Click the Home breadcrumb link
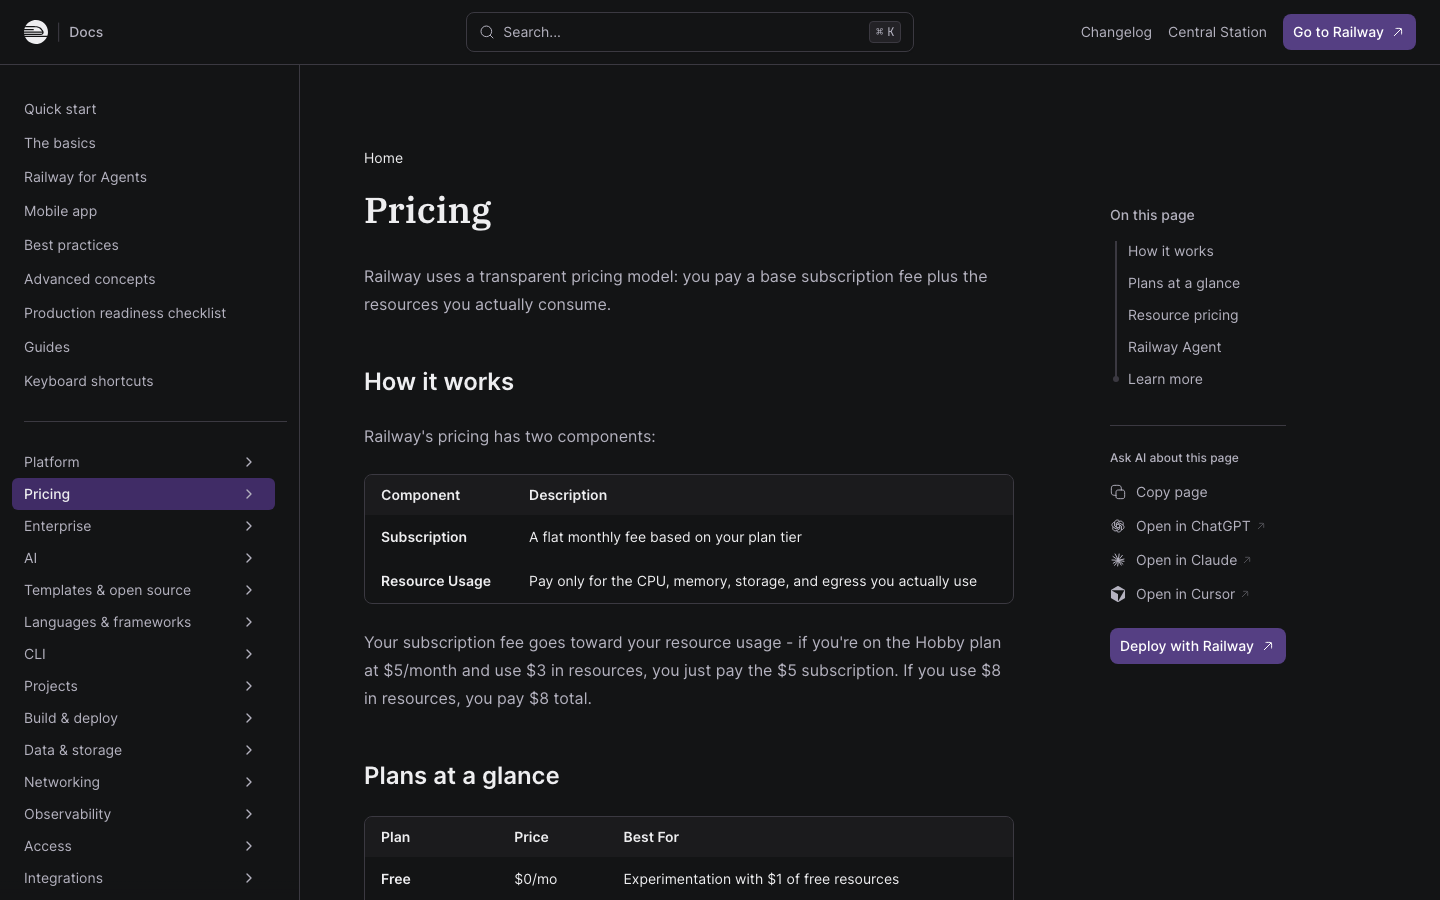Screen dimensions: 1440x900 [383, 158]
